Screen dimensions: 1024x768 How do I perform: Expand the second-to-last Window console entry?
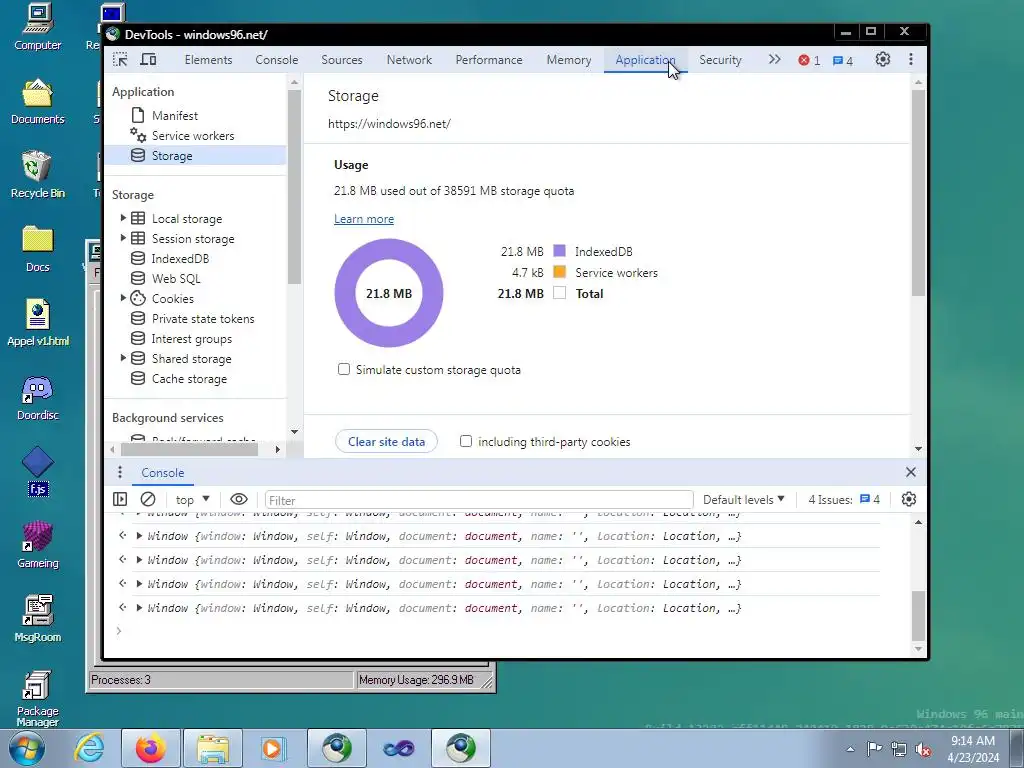[138, 584]
